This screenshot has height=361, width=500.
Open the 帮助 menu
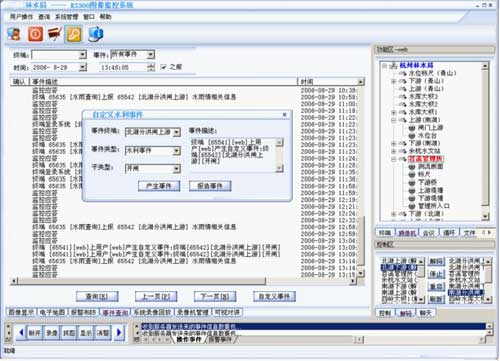point(105,17)
